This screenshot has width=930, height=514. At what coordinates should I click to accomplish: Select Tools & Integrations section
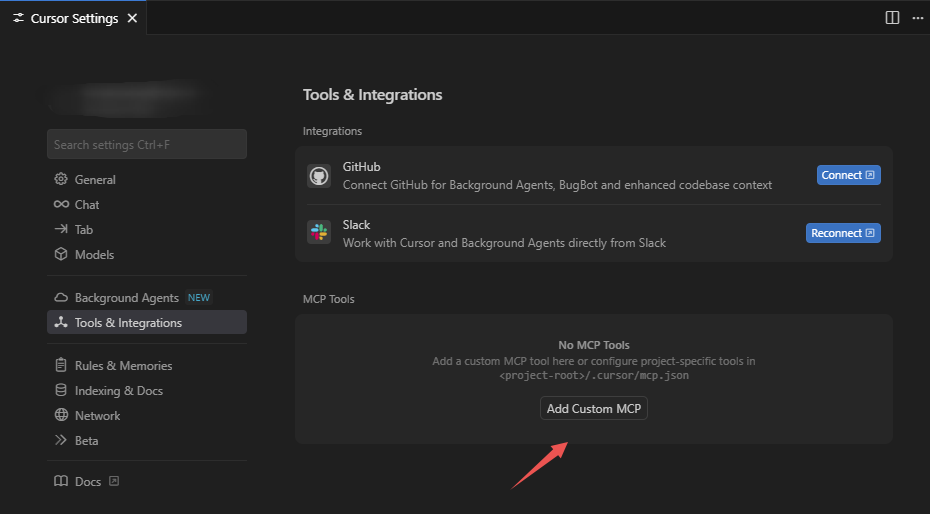146,322
